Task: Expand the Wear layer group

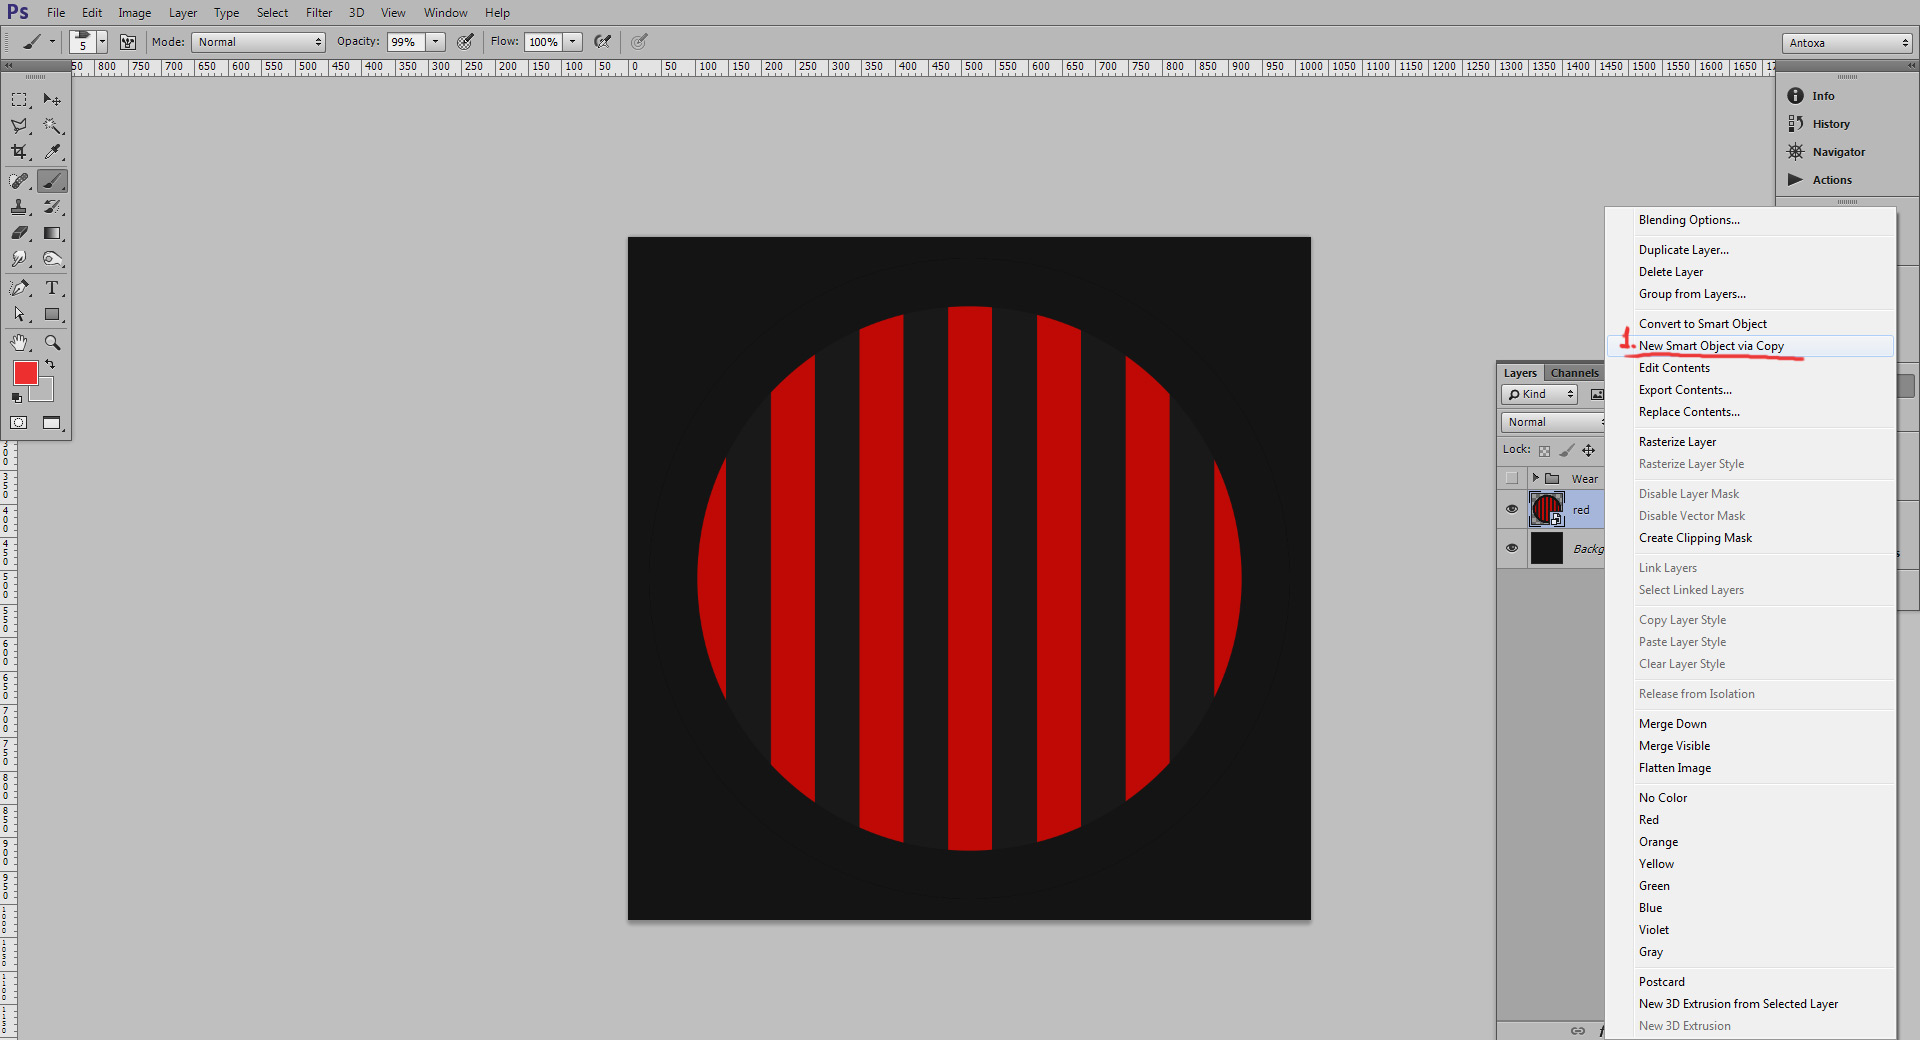Action: coord(1535,478)
